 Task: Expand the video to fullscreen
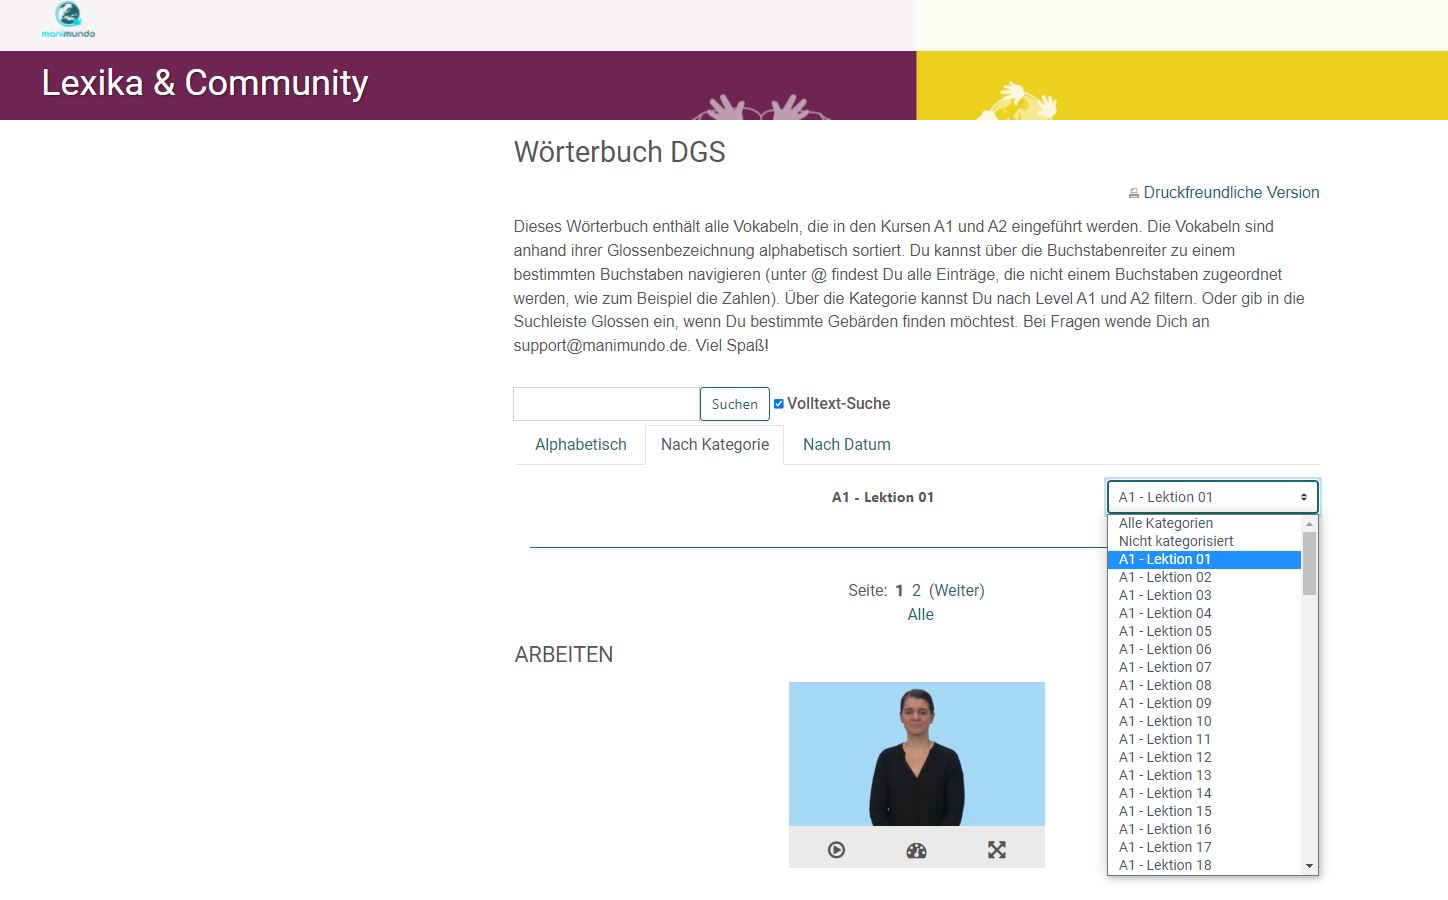(x=997, y=850)
